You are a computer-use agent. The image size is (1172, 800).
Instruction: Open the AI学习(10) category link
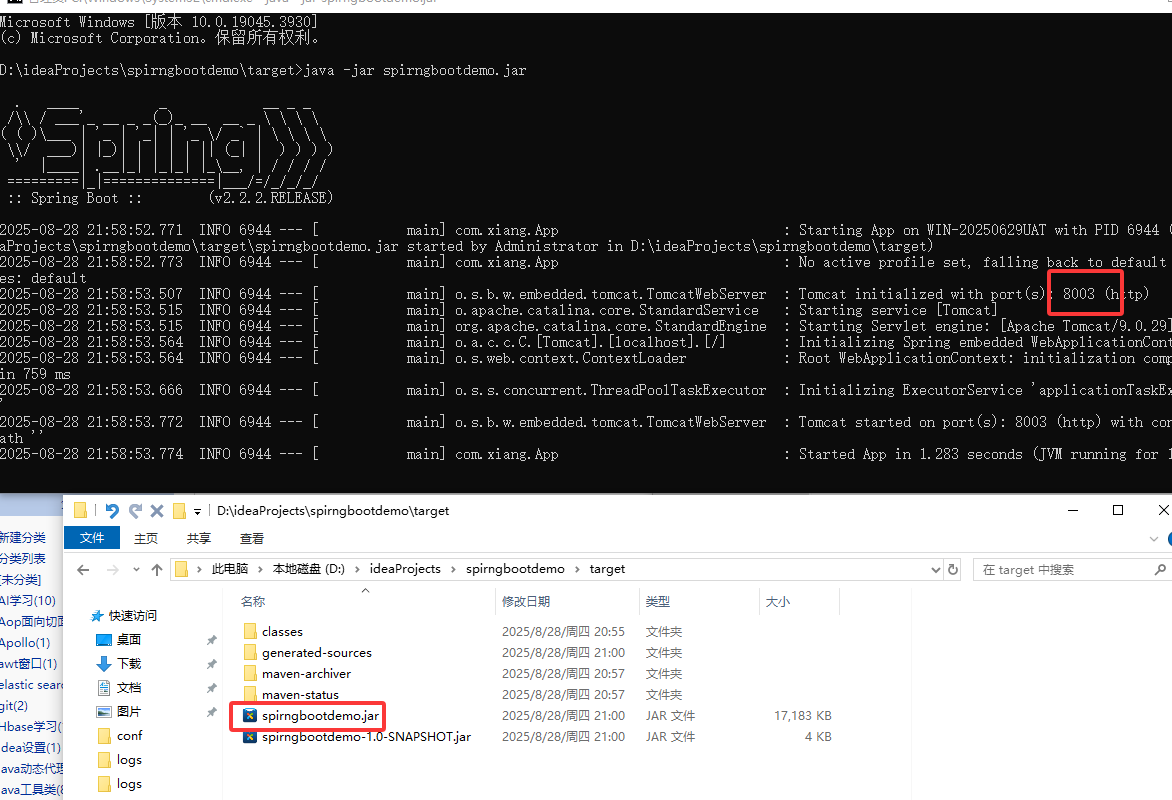pos(28,600)
